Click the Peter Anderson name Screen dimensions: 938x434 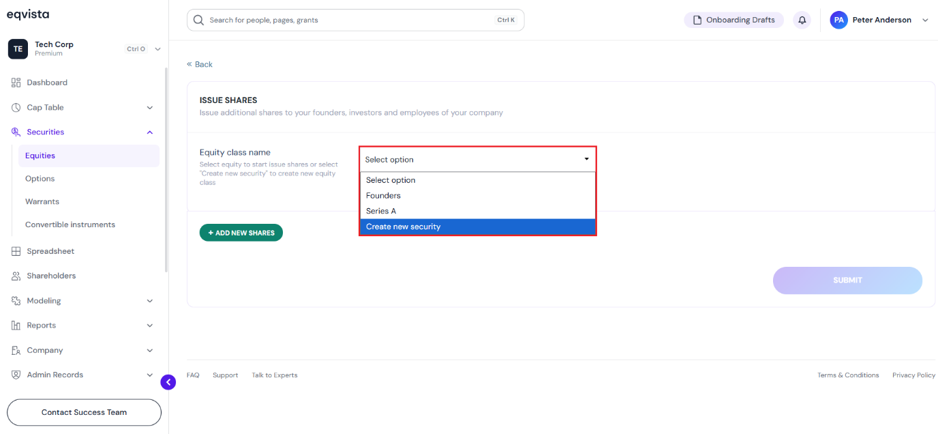882,20
